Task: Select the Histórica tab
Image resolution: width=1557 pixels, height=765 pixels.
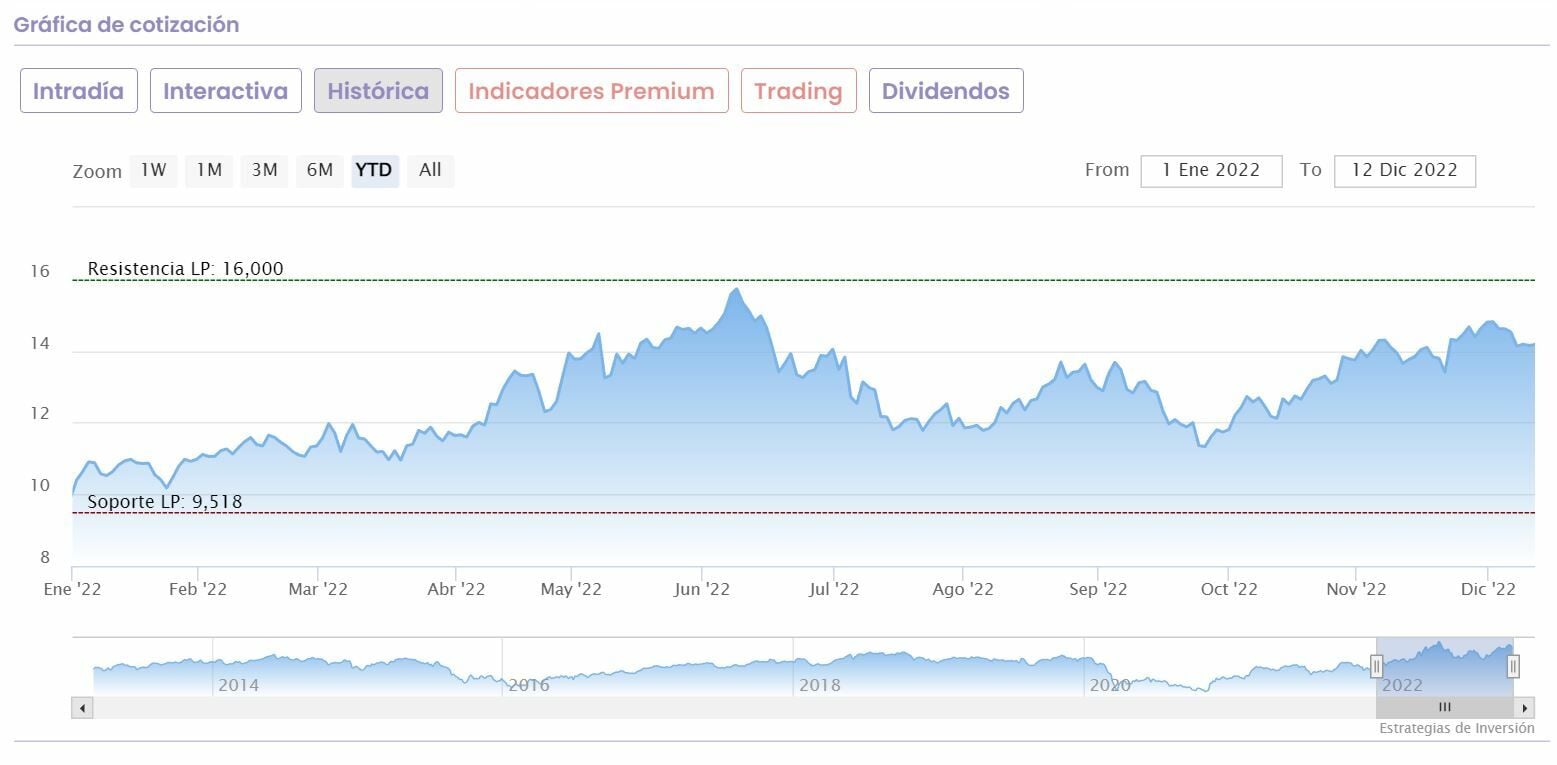Action: coord(378,91)
